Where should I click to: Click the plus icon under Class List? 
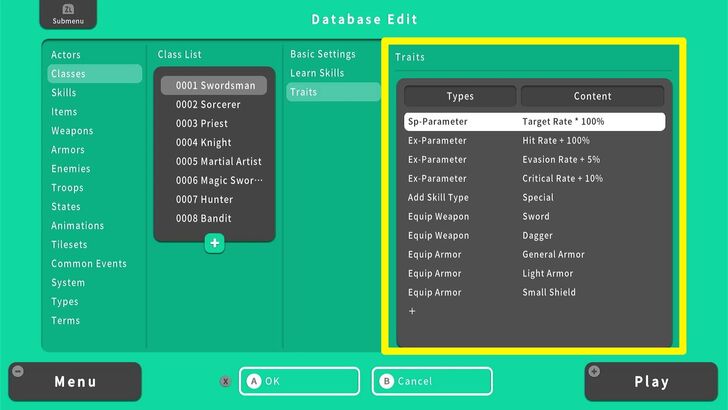(214, 243)
